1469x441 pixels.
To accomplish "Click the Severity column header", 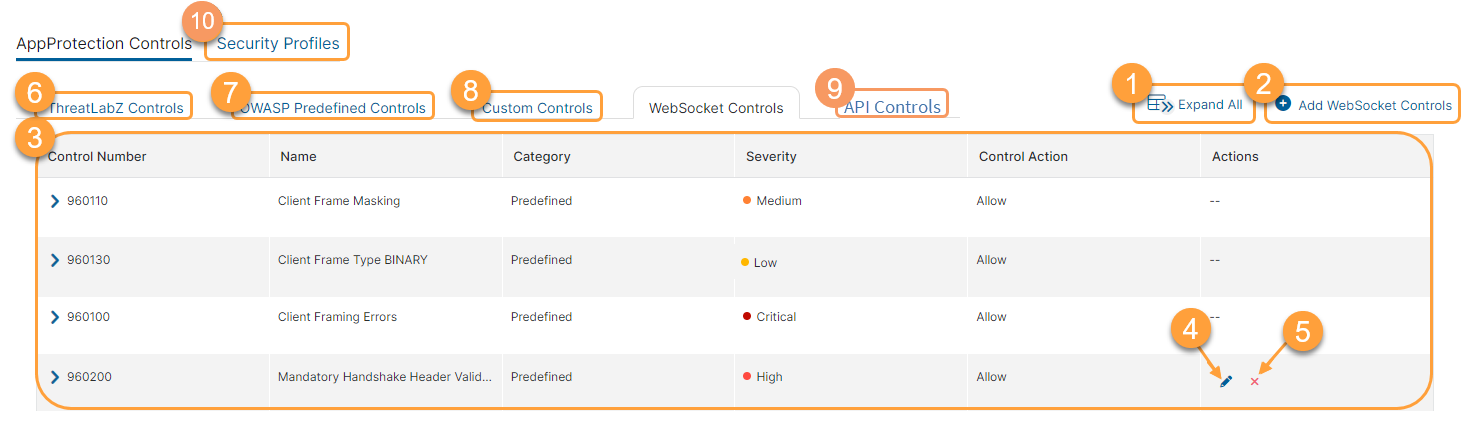I will click(x=771, y=156).
